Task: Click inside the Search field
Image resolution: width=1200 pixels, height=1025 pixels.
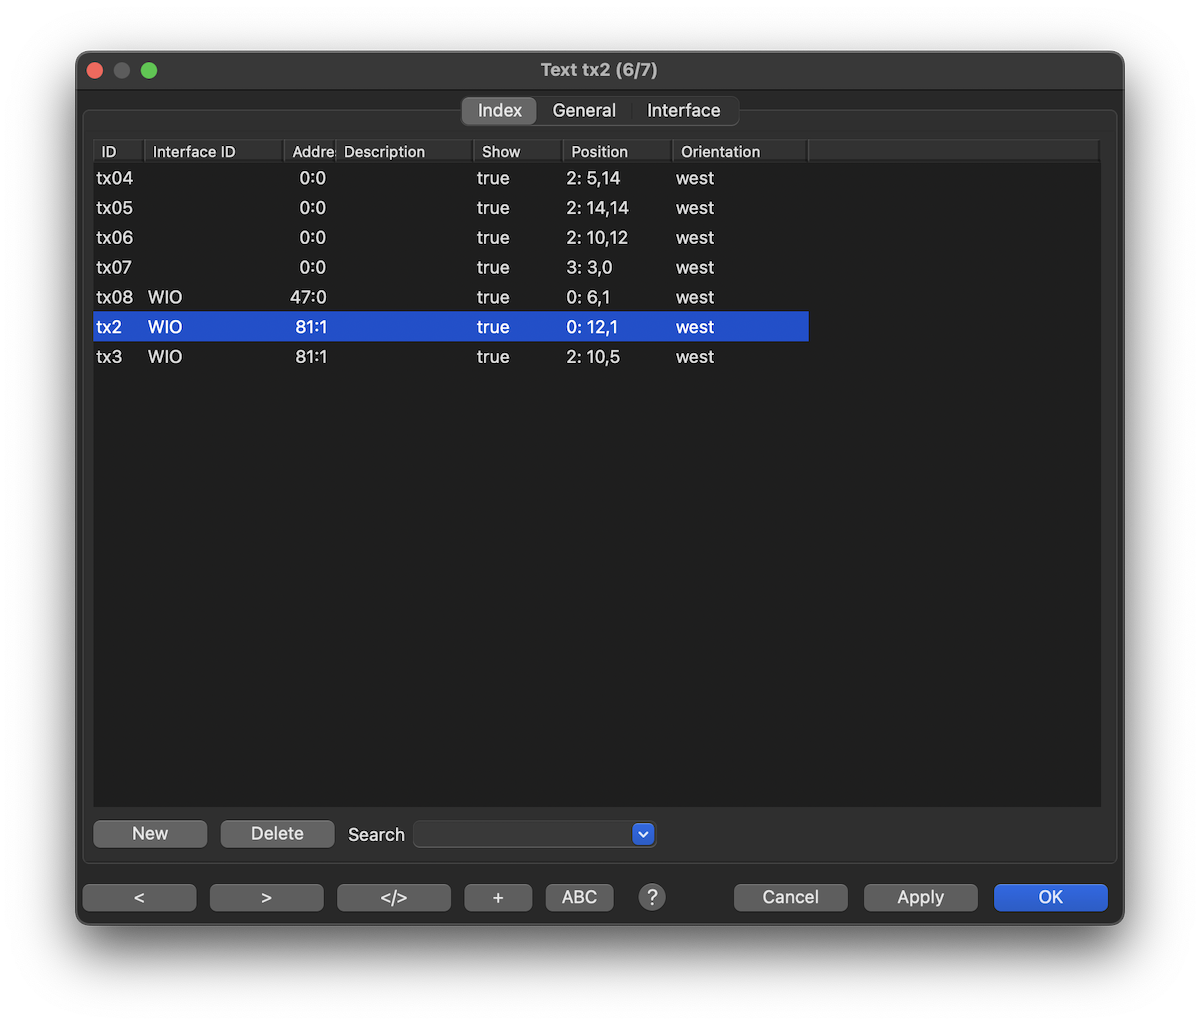Action: coord(522,834)
